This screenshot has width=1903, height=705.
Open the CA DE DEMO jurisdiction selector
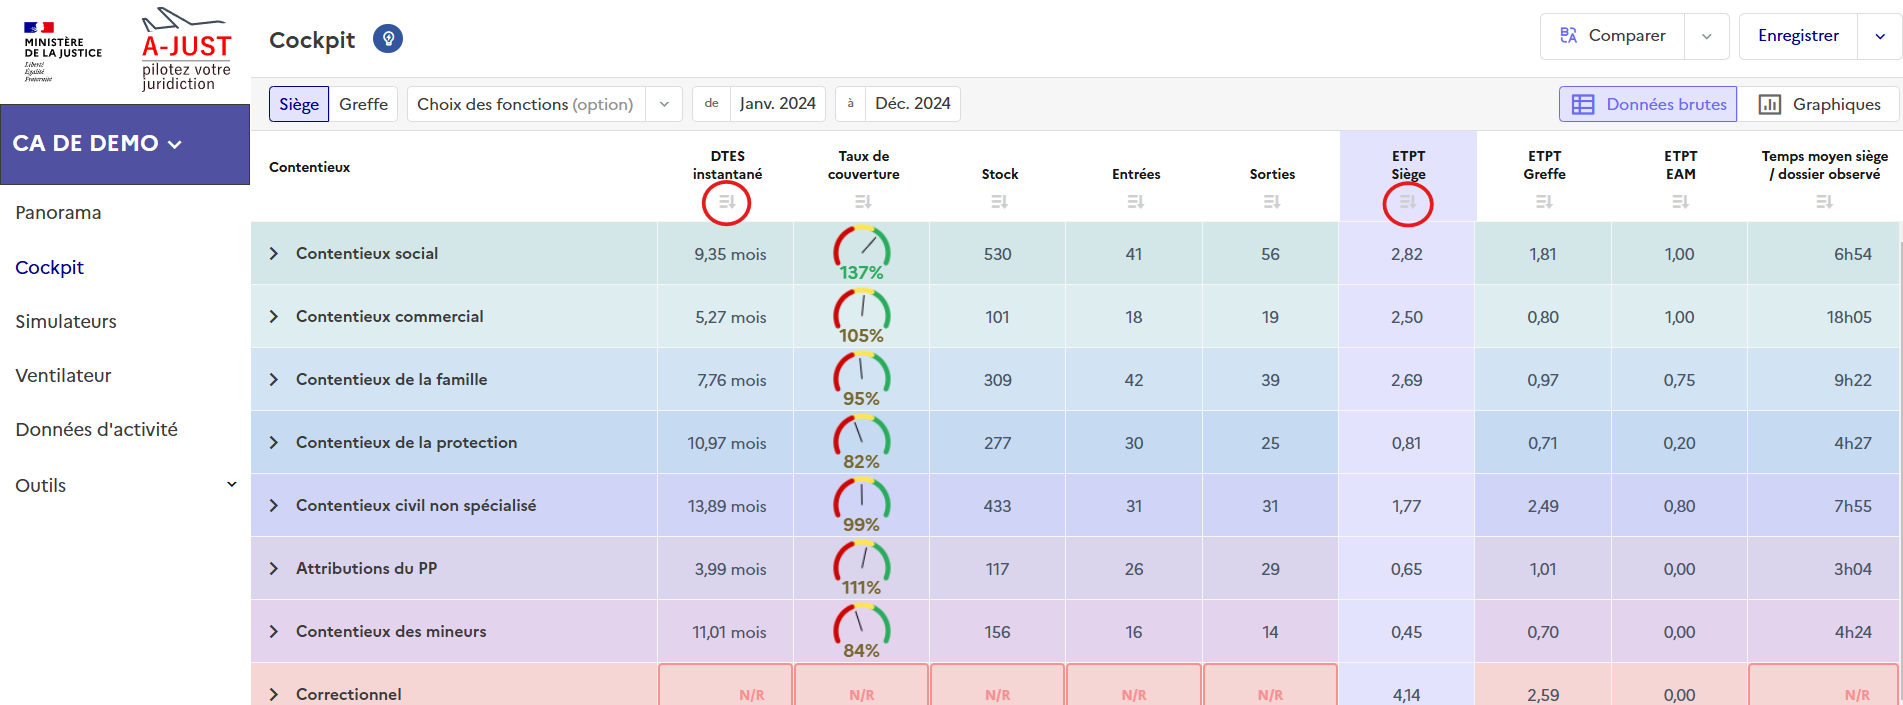click(x=98, y=144)
